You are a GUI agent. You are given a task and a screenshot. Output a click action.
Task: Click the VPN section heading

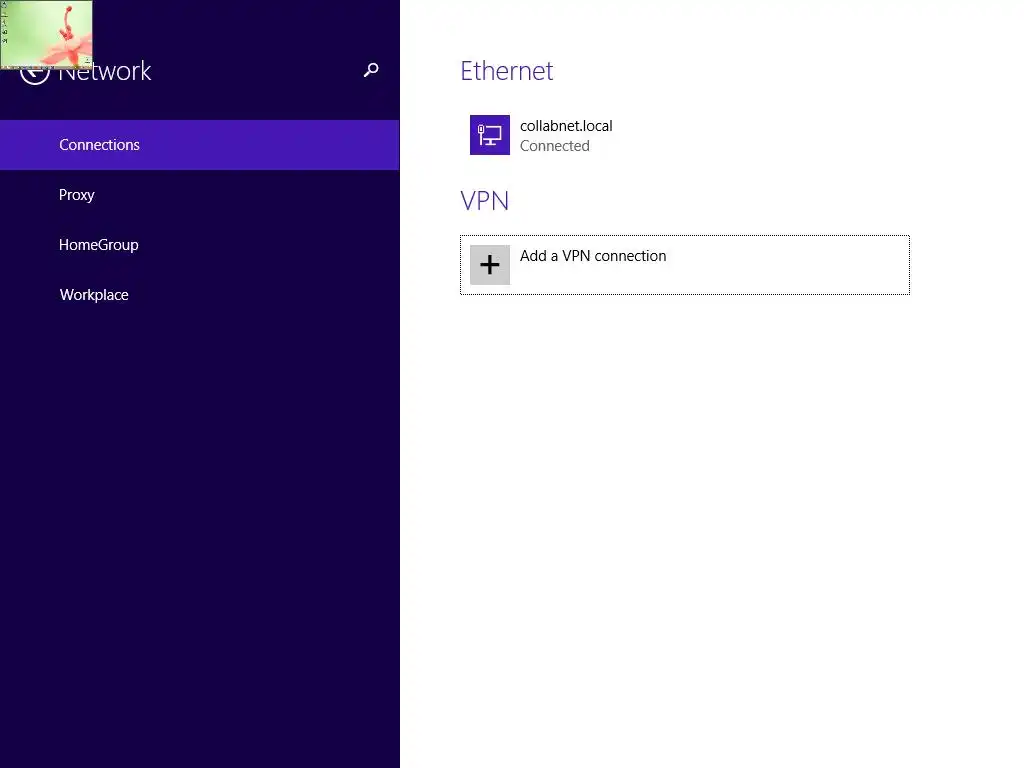pyautogui.click(x=485, y=201)
